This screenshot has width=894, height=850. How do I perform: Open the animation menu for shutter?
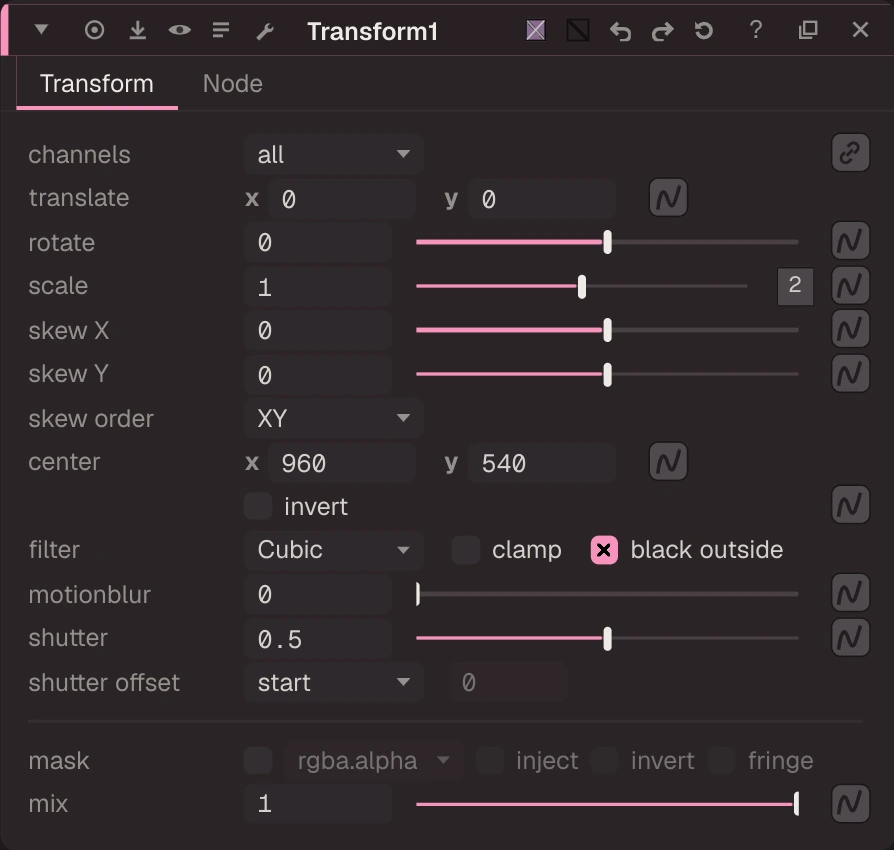click(850, 637)
